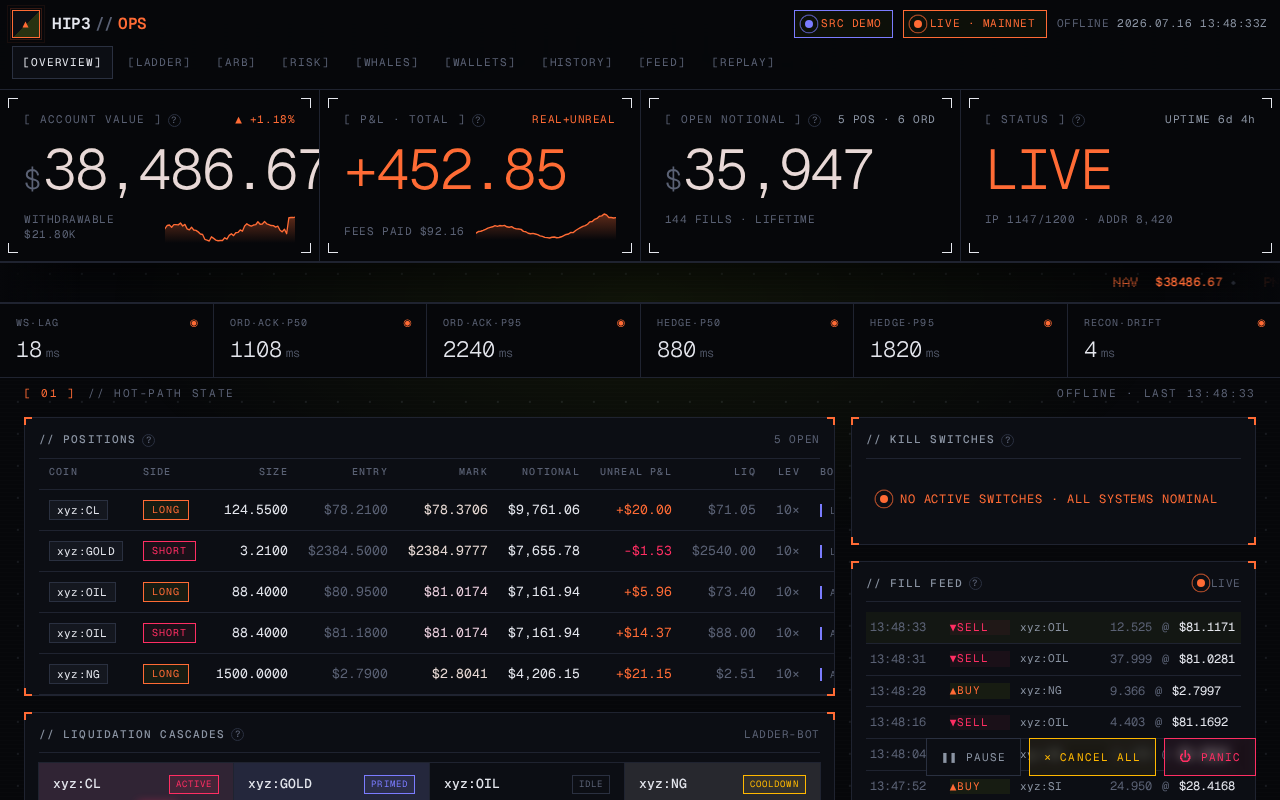Select xyz:OIL cascade card marked IDLE
The width and height of the screenshot is (1280, 800).
[x=527, y=783]
